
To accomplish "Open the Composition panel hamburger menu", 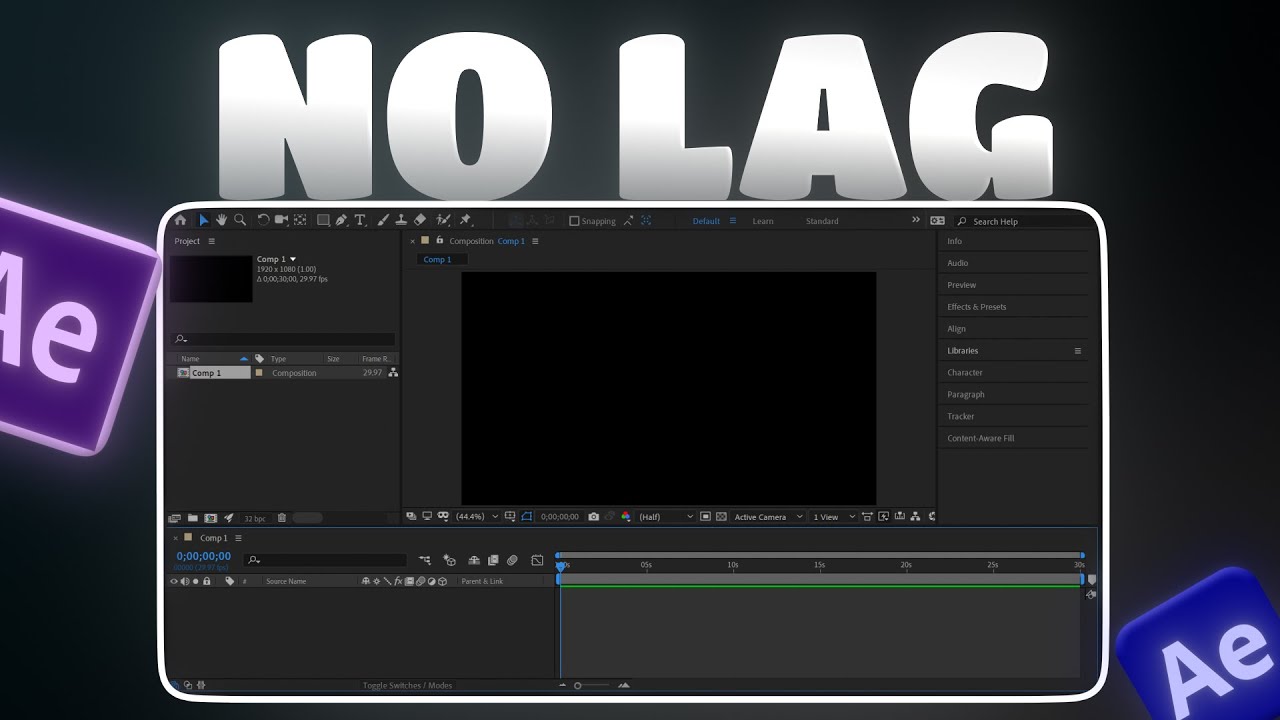I will tap(535, 241).
